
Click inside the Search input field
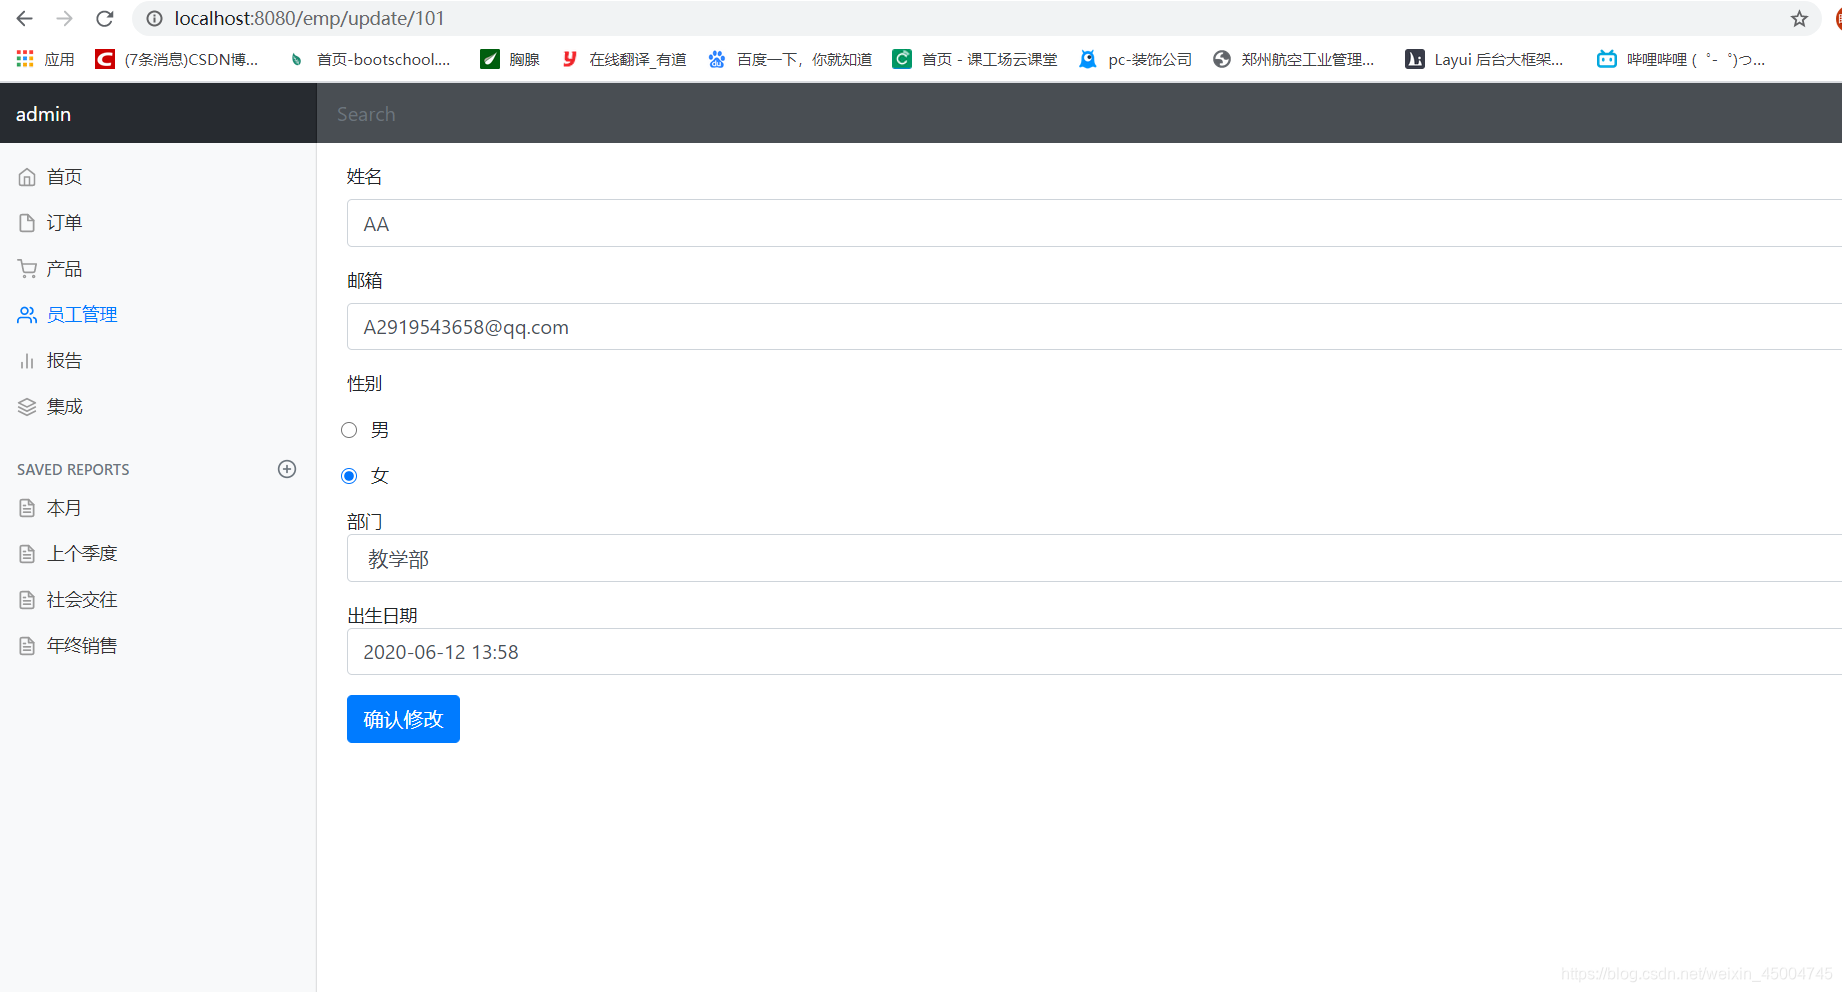(600, 113)
